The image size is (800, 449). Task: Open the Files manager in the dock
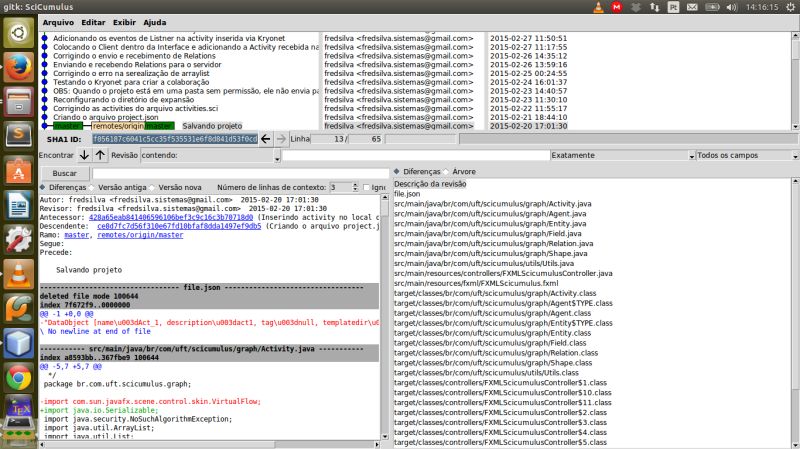click(19, 102)
